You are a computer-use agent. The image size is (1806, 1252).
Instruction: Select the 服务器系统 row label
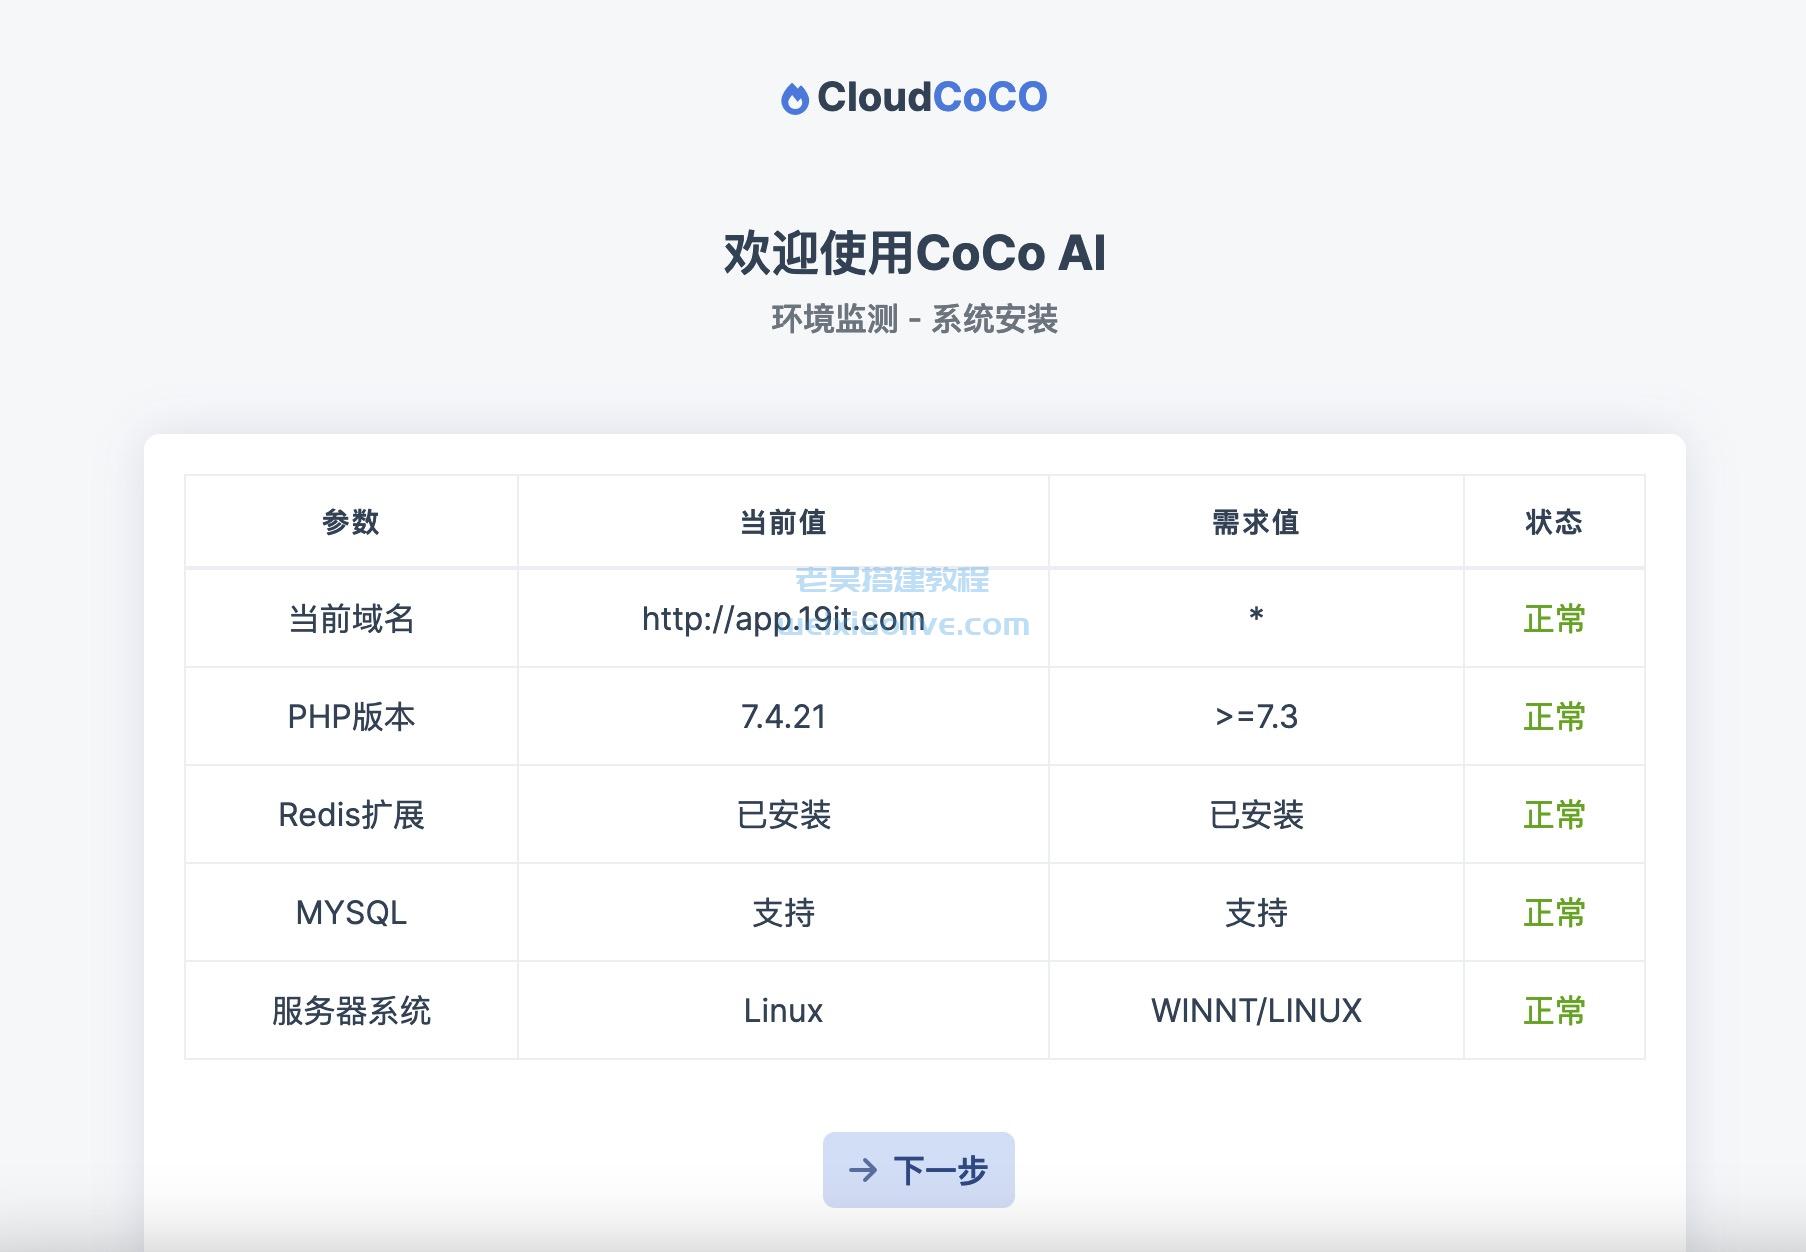point(351,1011)
